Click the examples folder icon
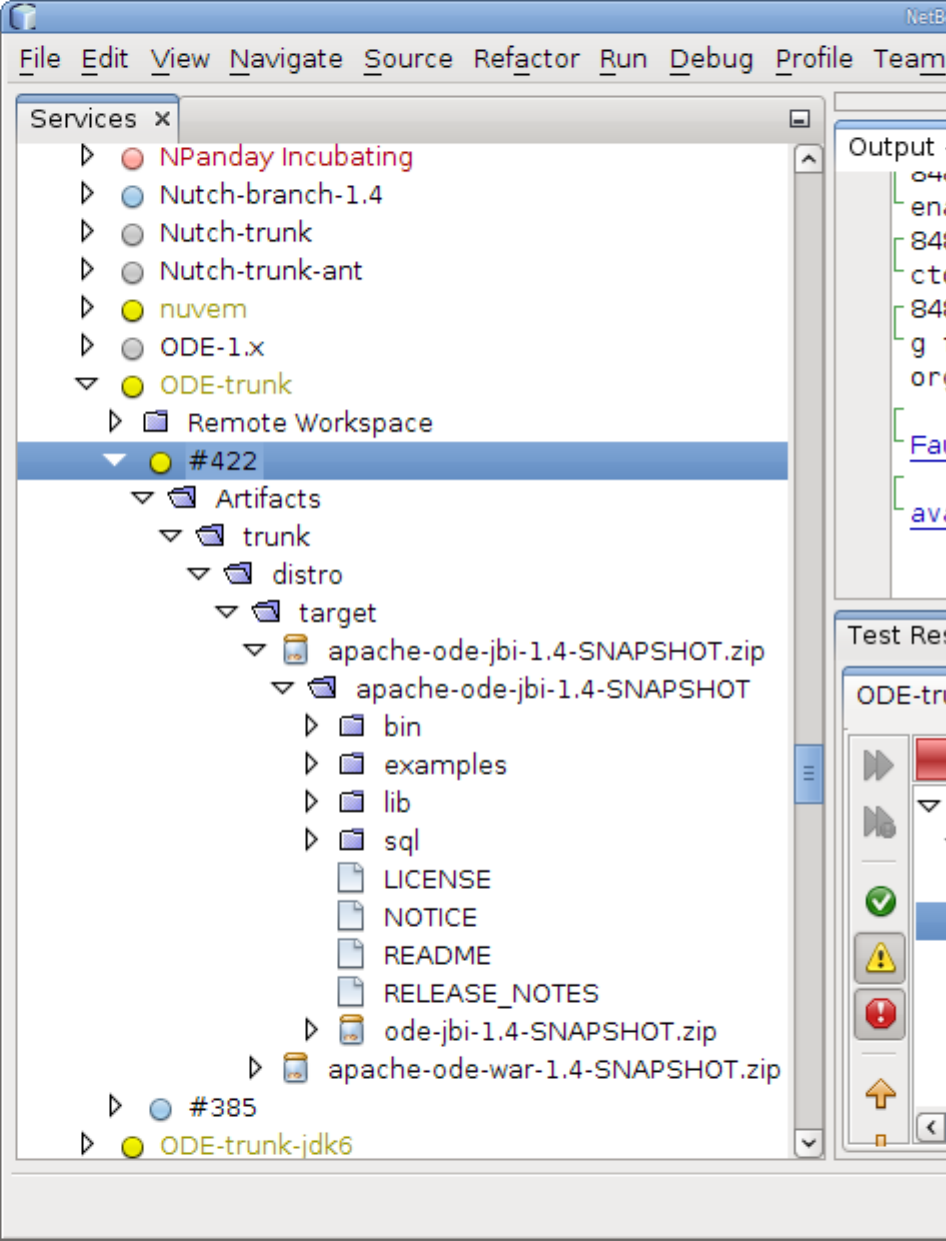 351,764
